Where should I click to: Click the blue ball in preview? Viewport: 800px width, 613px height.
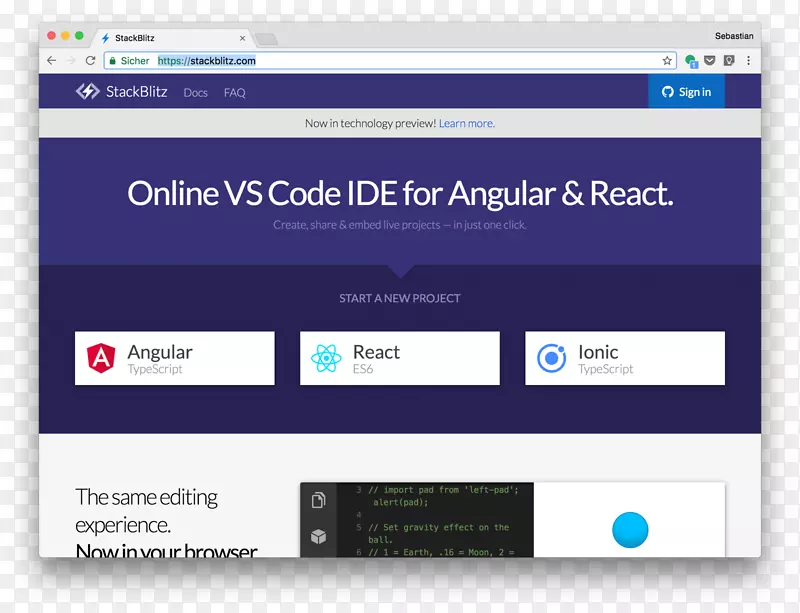(630, 529)
